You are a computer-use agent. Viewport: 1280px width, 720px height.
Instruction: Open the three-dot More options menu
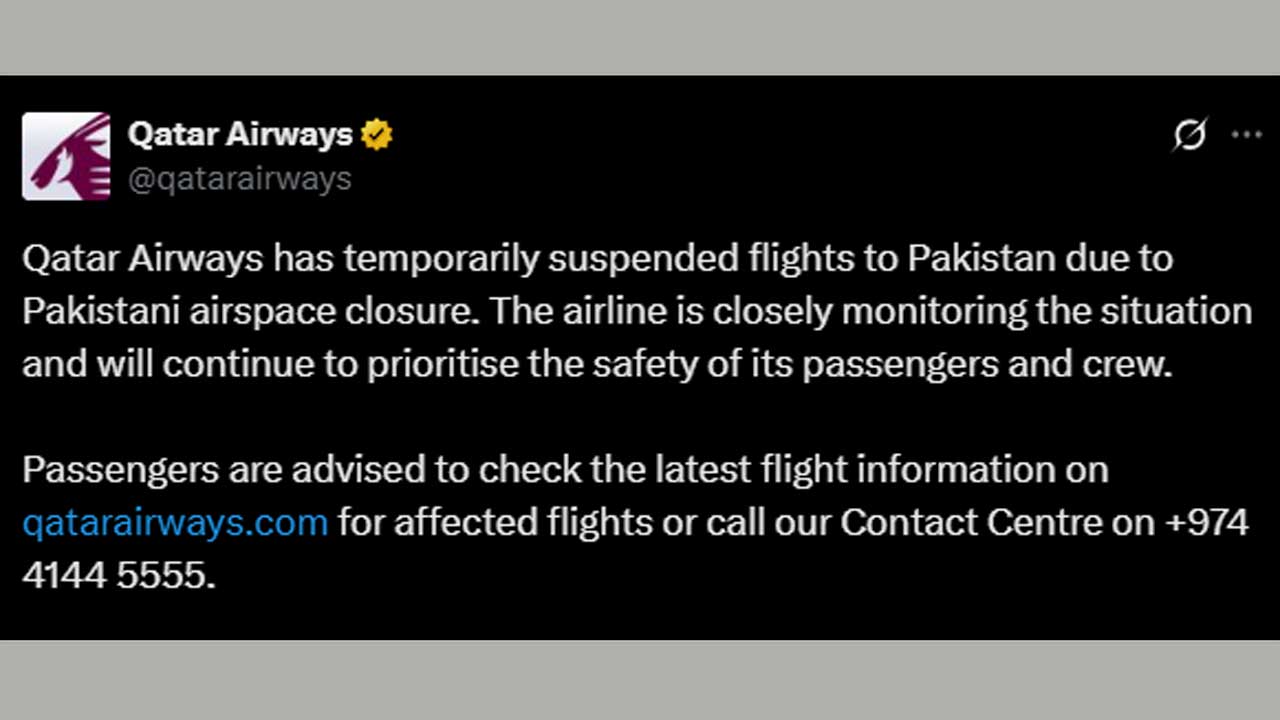[1246, 134]
